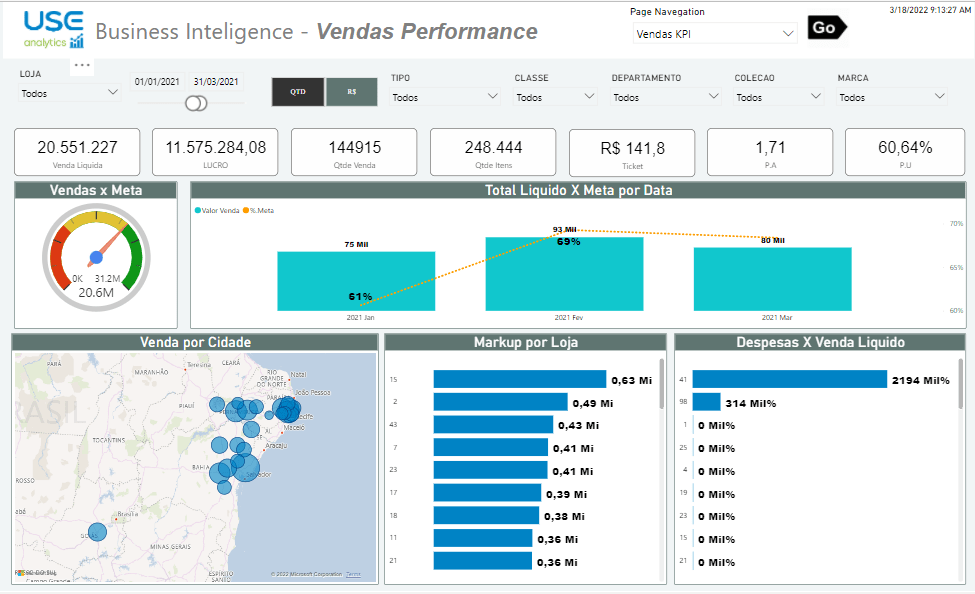Toggle the QTD view button

pos(298,91)
